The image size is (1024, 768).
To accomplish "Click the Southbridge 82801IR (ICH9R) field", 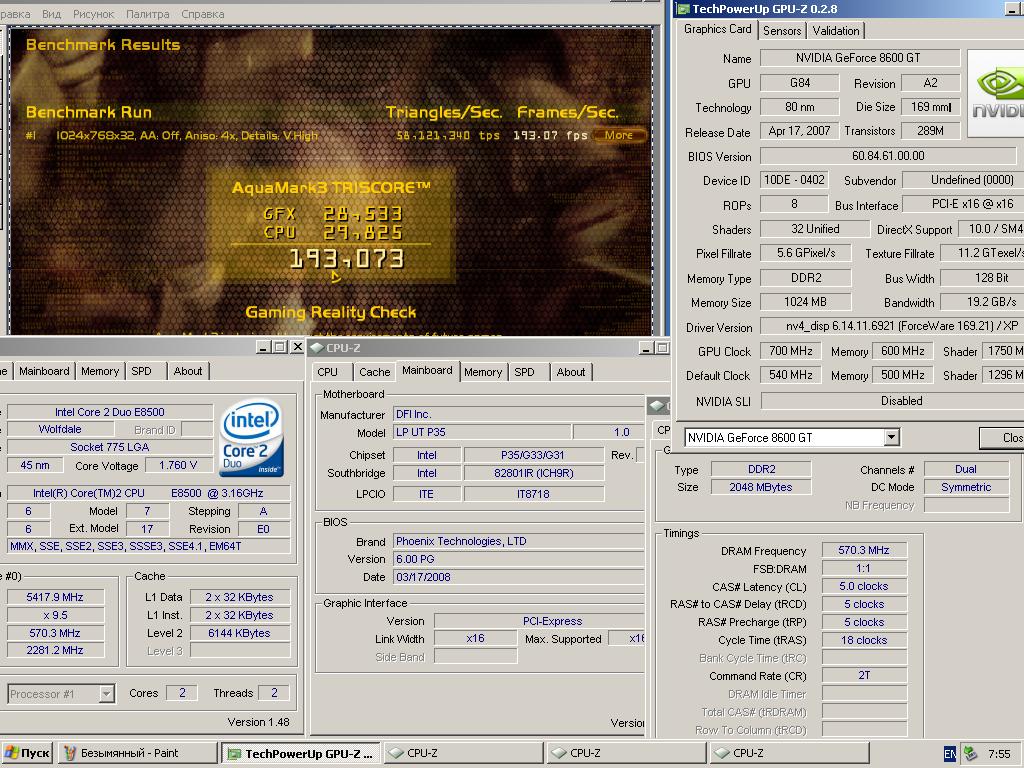I will click(534, 473).
